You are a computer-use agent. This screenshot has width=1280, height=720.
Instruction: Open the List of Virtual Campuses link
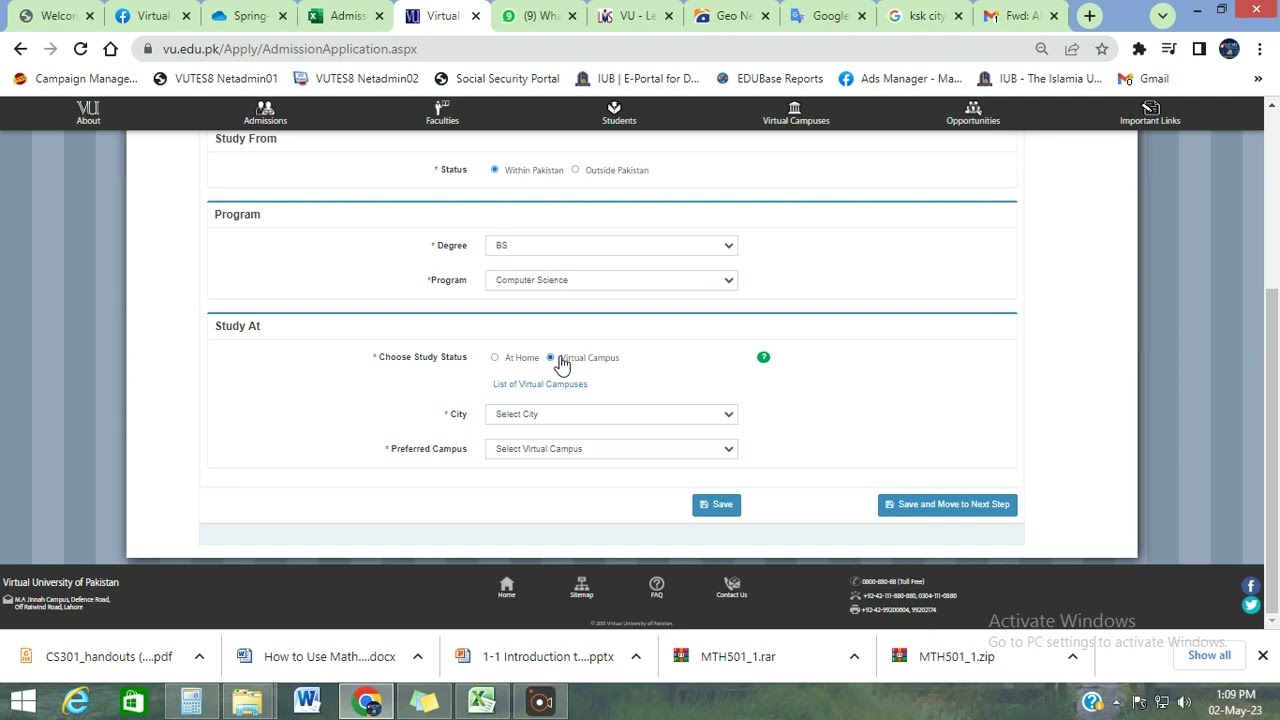pyautogui.click(x=540, y=384)
